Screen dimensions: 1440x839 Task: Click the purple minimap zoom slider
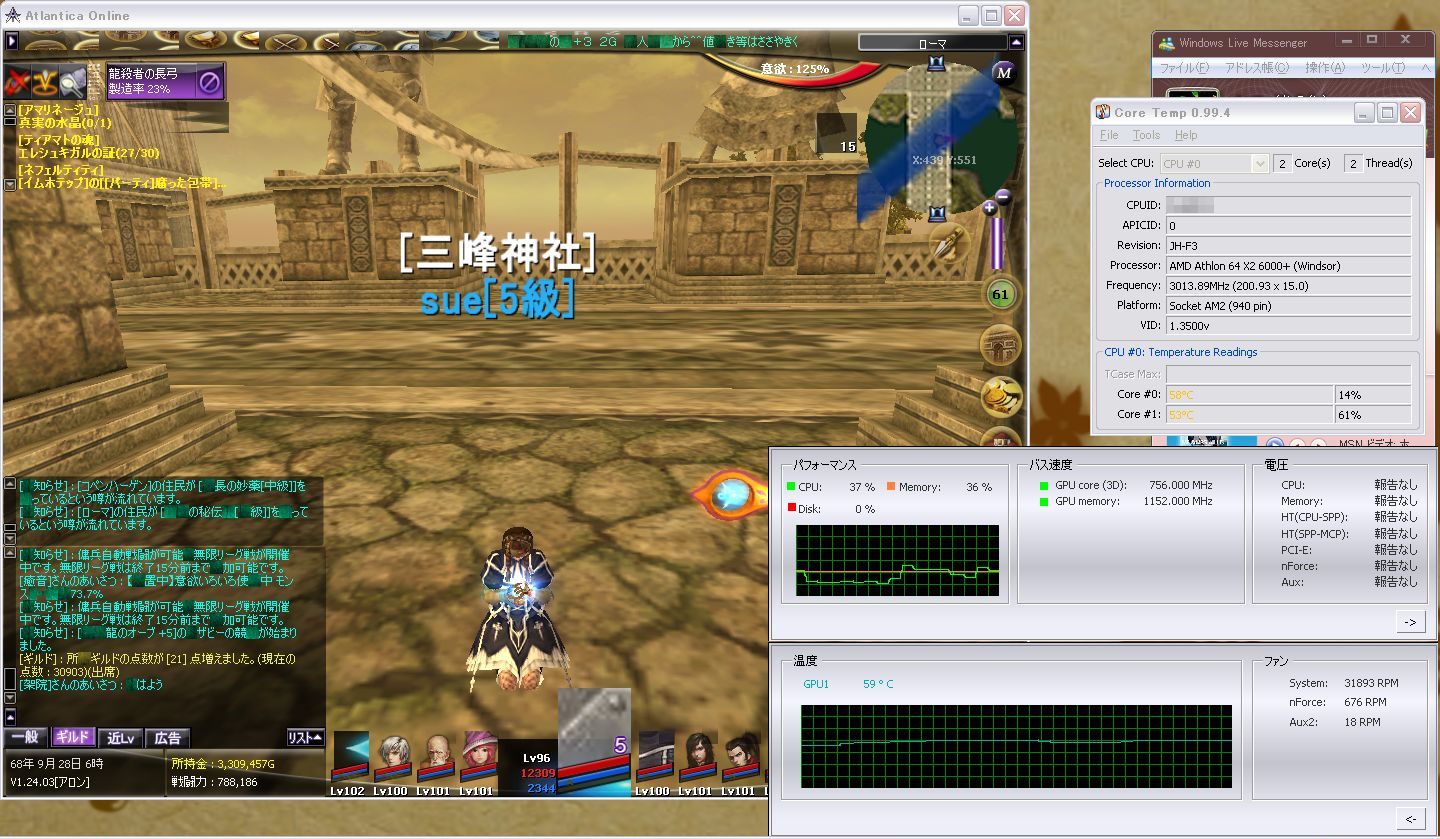(997, 242)
